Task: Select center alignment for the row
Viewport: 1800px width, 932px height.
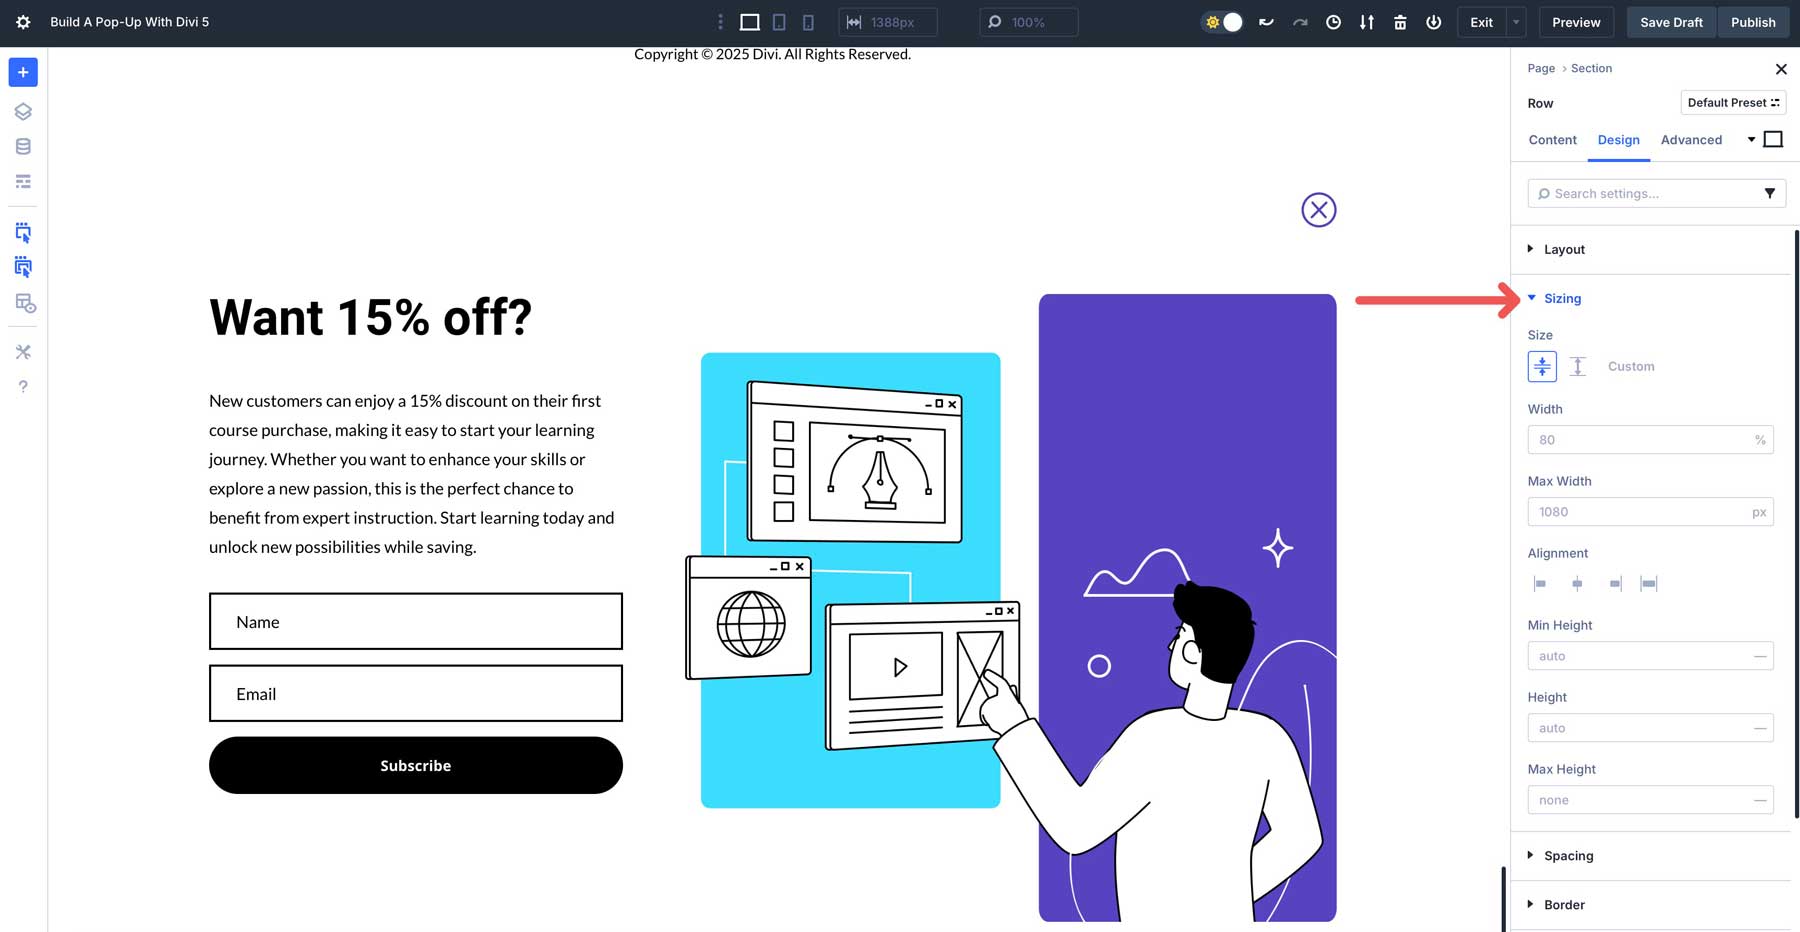Action: click(x=1577, y=583)
